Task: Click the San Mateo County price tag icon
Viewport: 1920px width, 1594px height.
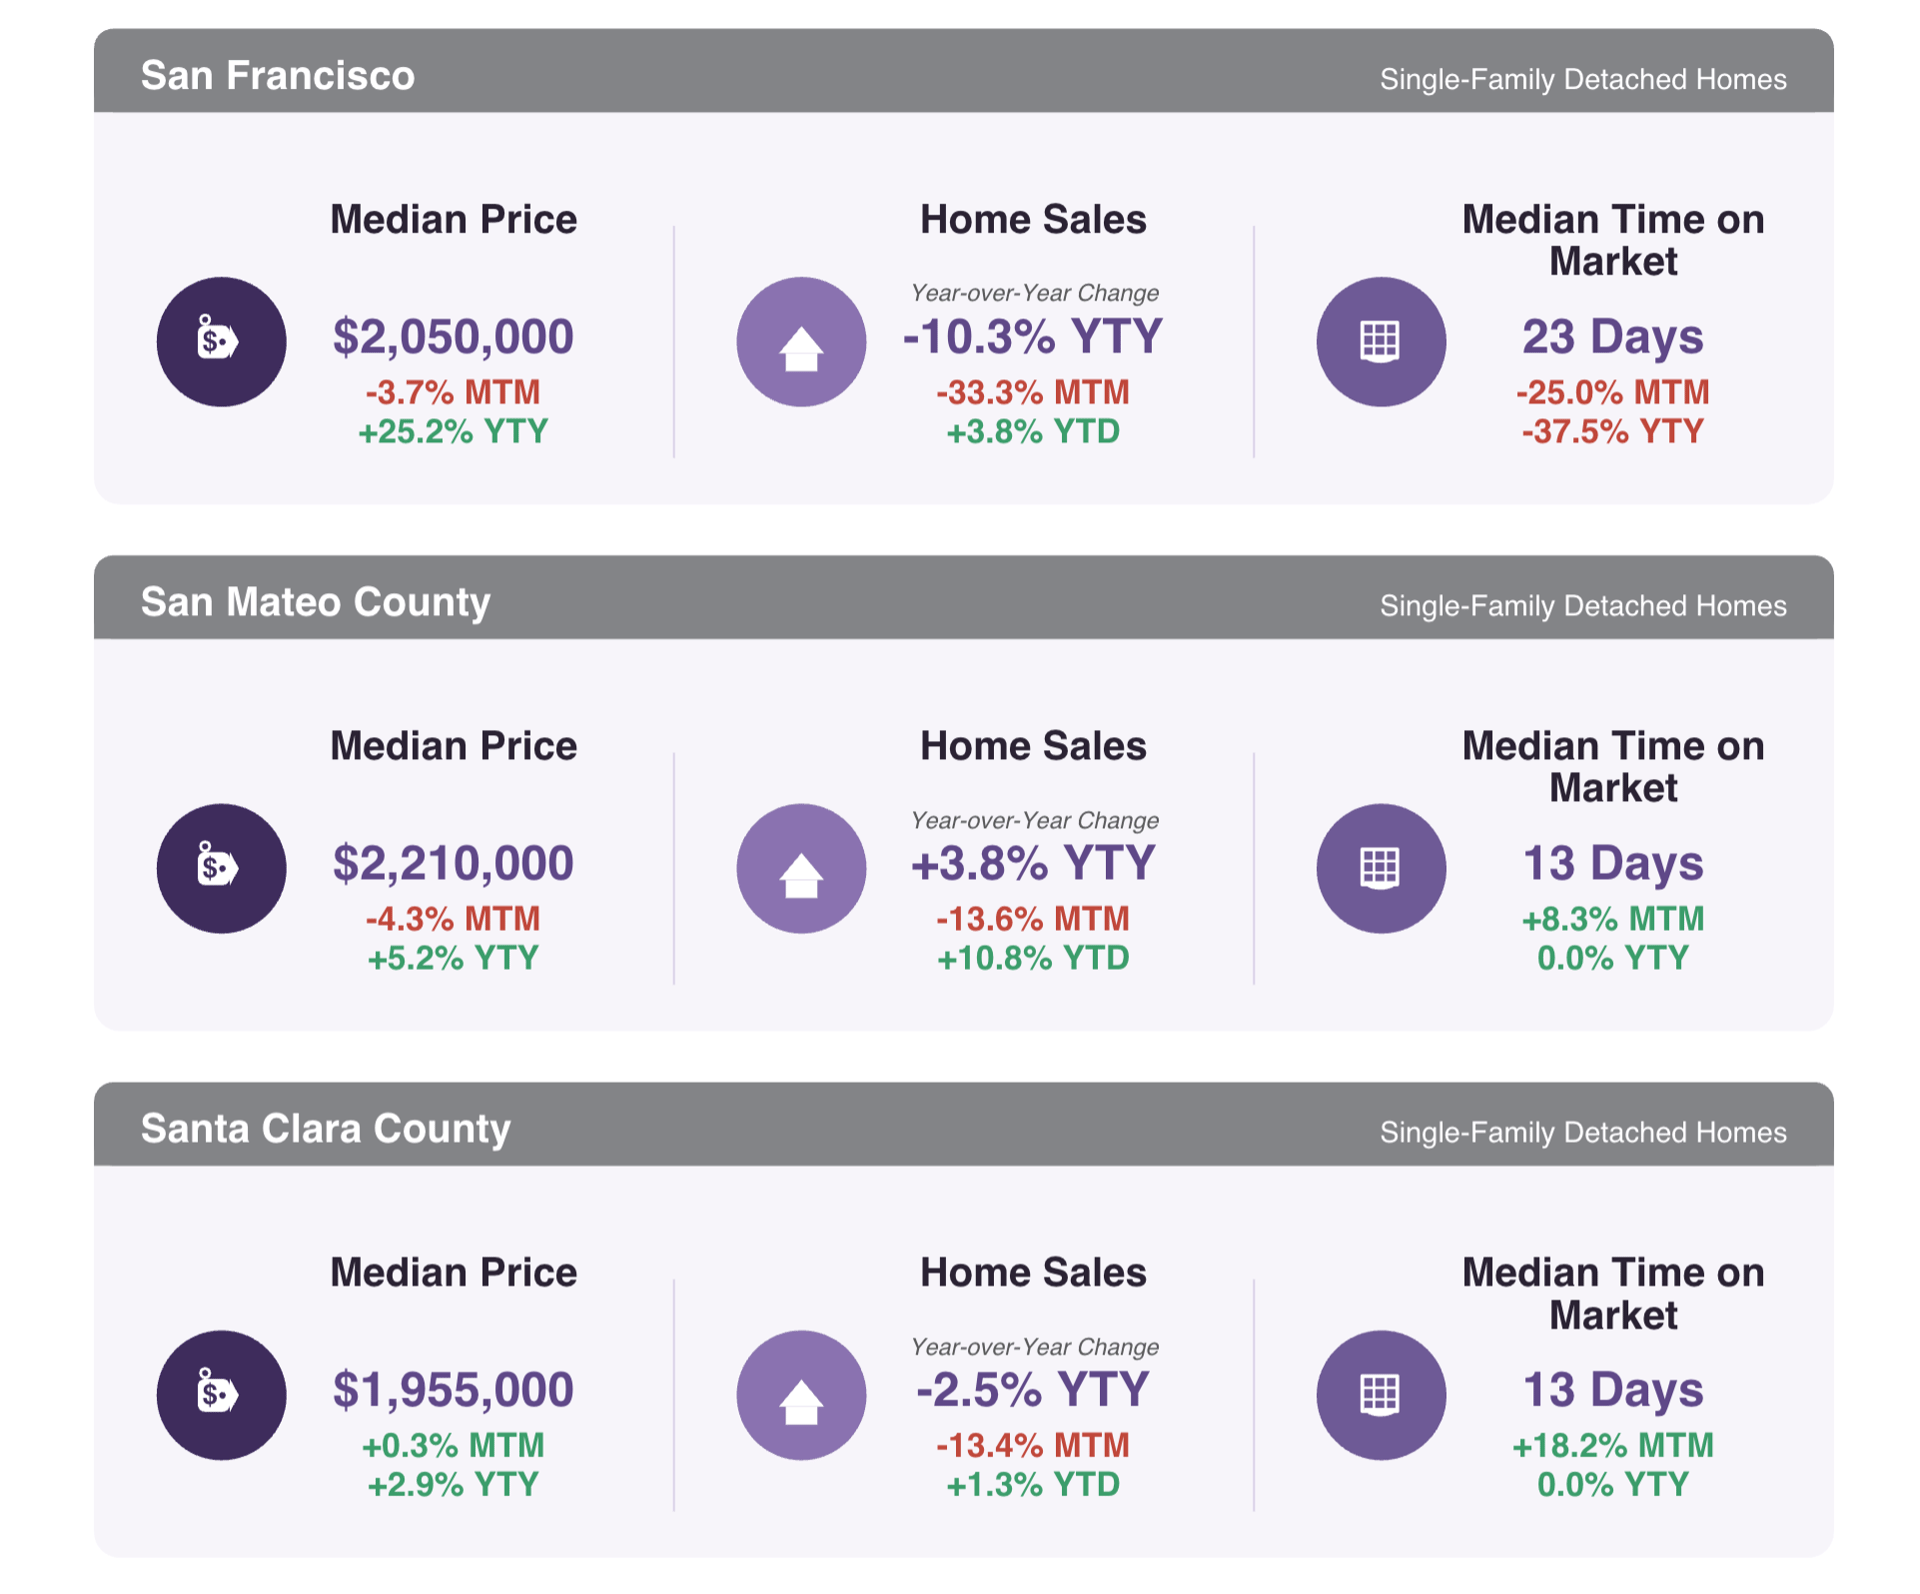Action: coord(221,868)
